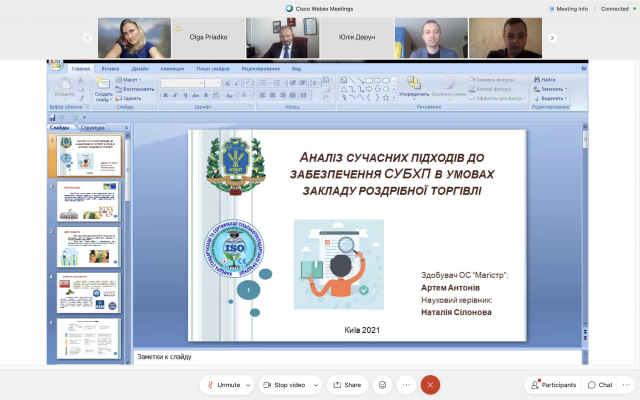The width and height of the screenshot is (640, 400).
Task: Click the Создать слайд icon
Action: [103, 86]
